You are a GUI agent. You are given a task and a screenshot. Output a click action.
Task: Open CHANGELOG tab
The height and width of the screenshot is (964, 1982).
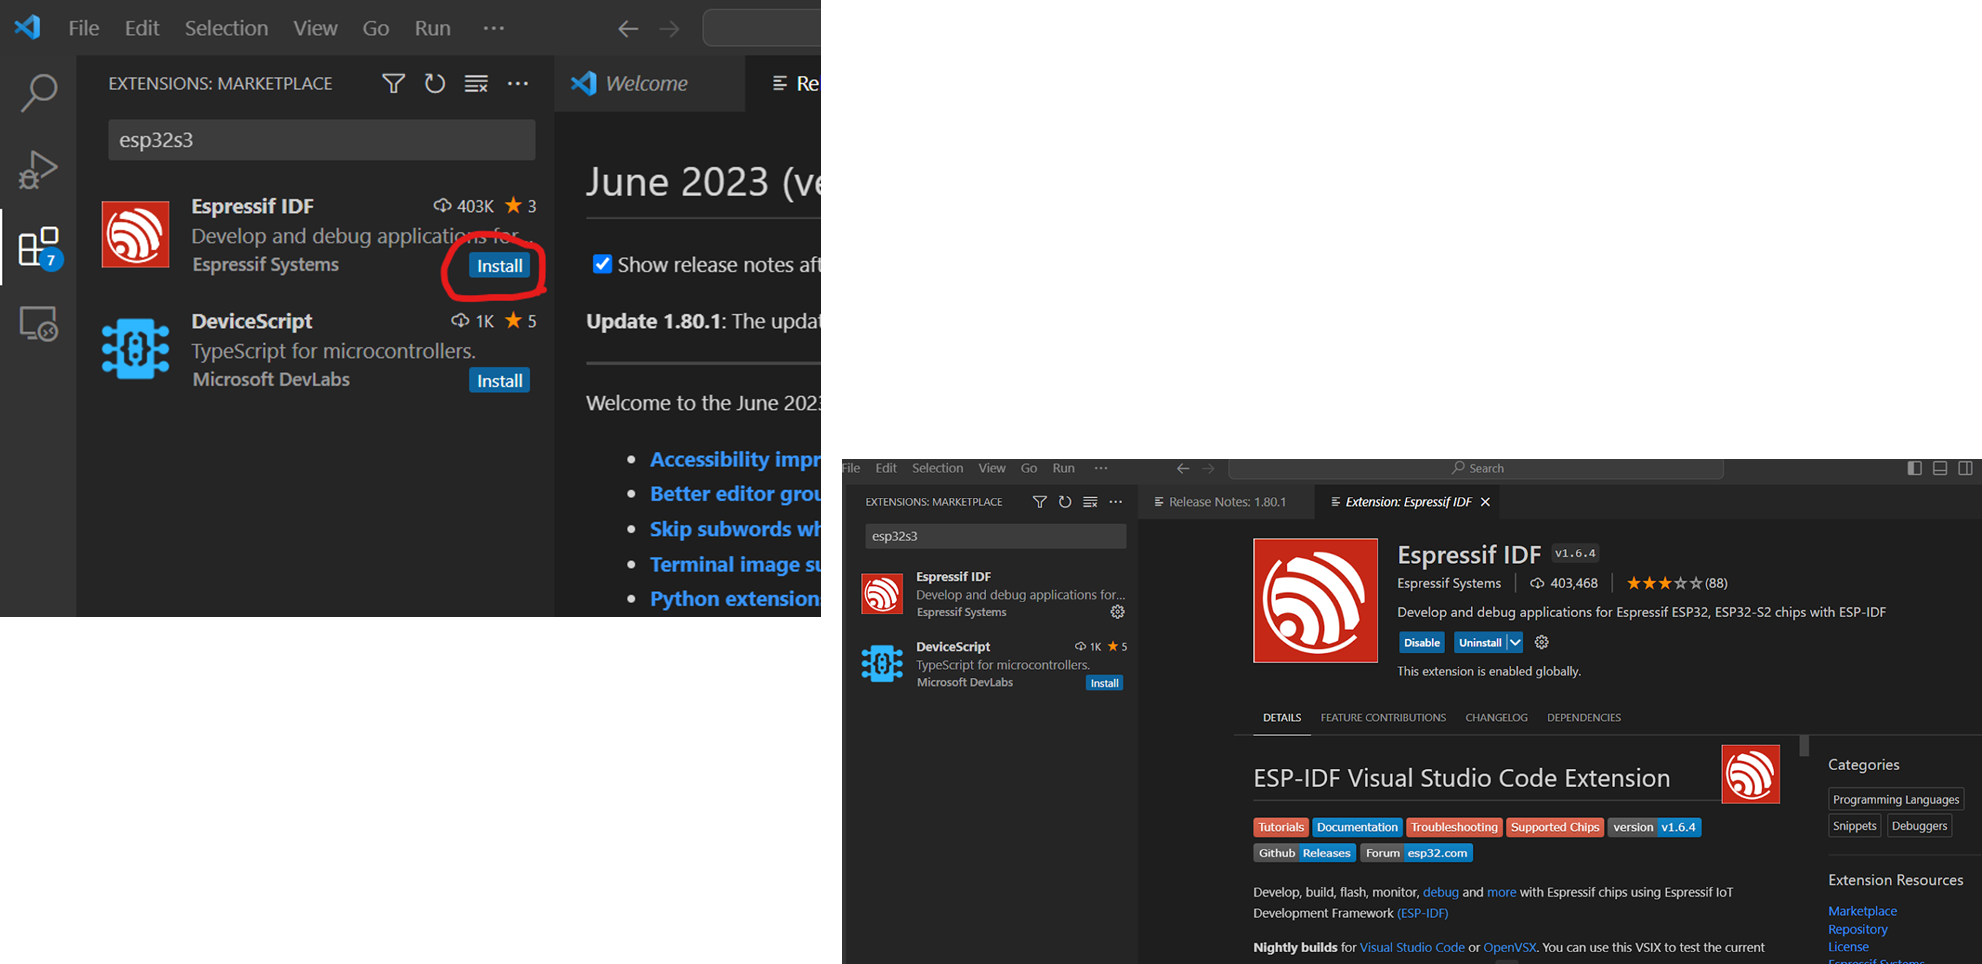1496,718
